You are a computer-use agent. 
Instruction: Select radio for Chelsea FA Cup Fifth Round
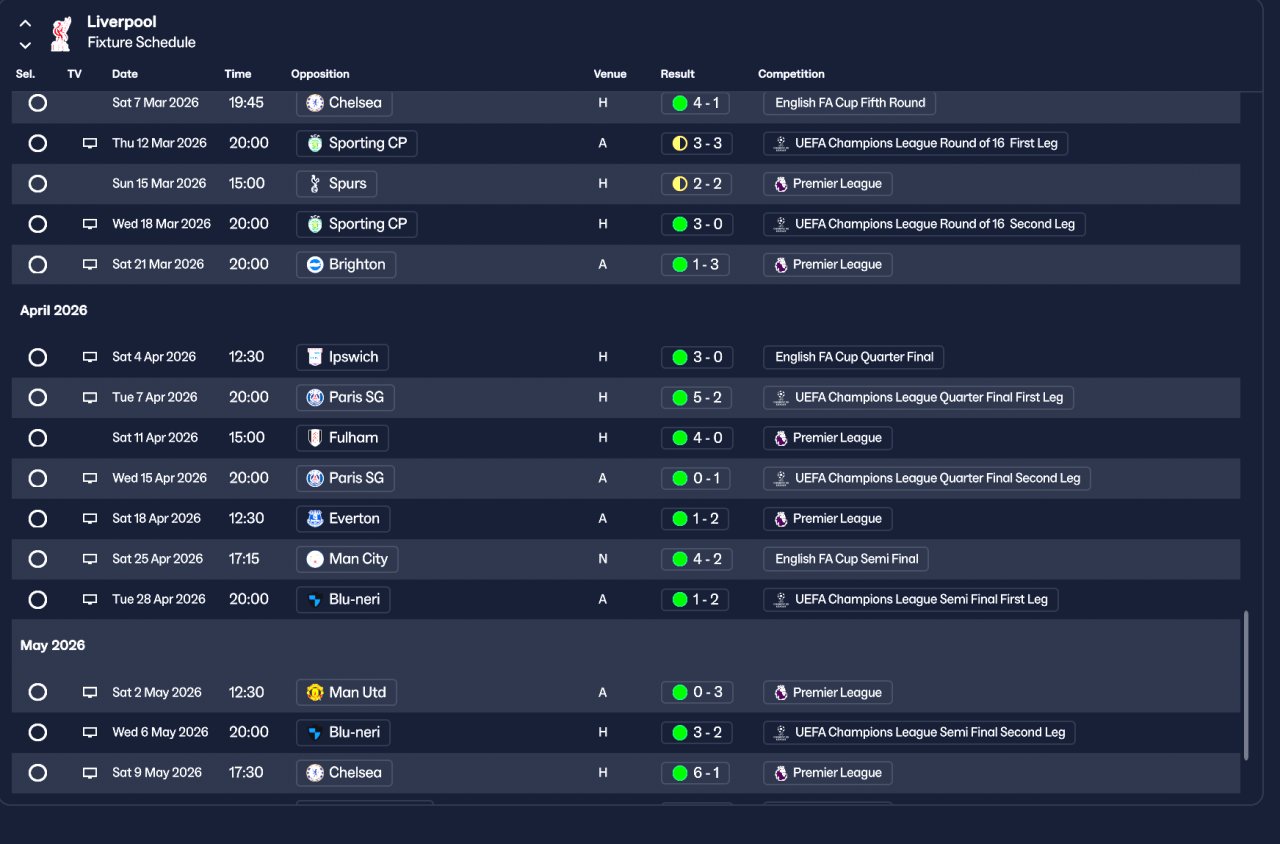pyautogui.click(x=38, y=103)
